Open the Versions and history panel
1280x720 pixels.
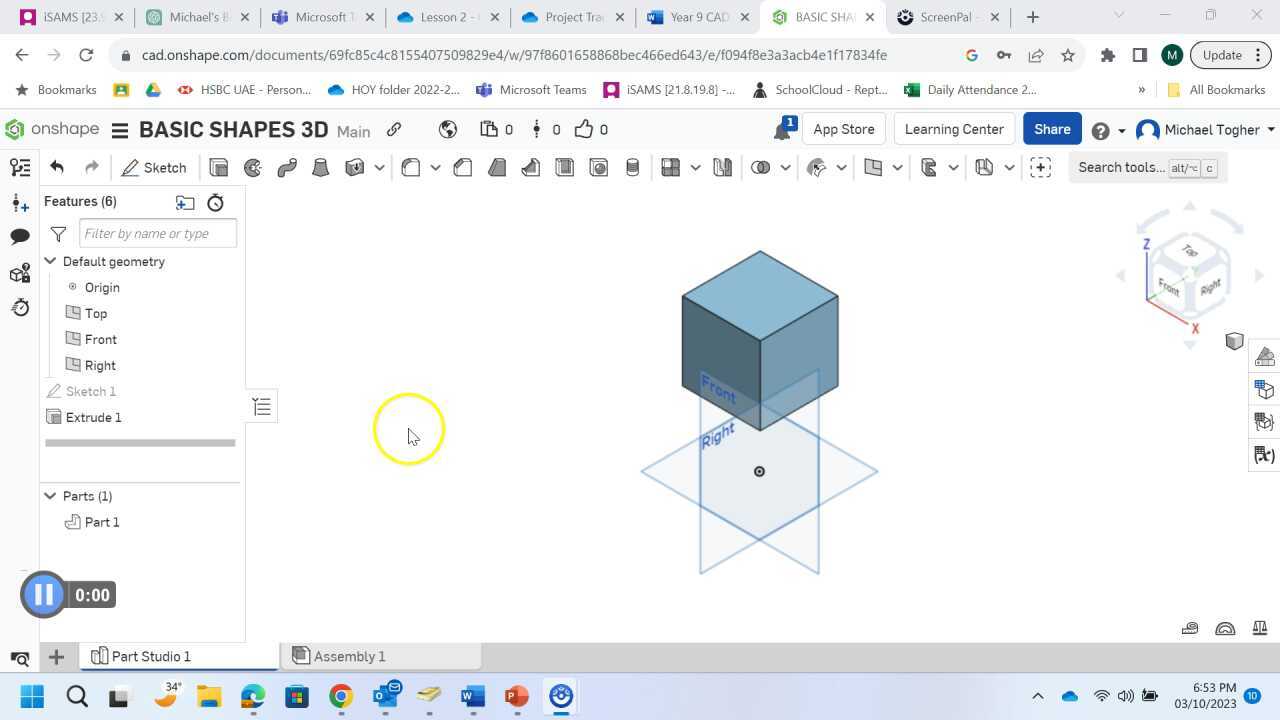coord(20,308)
